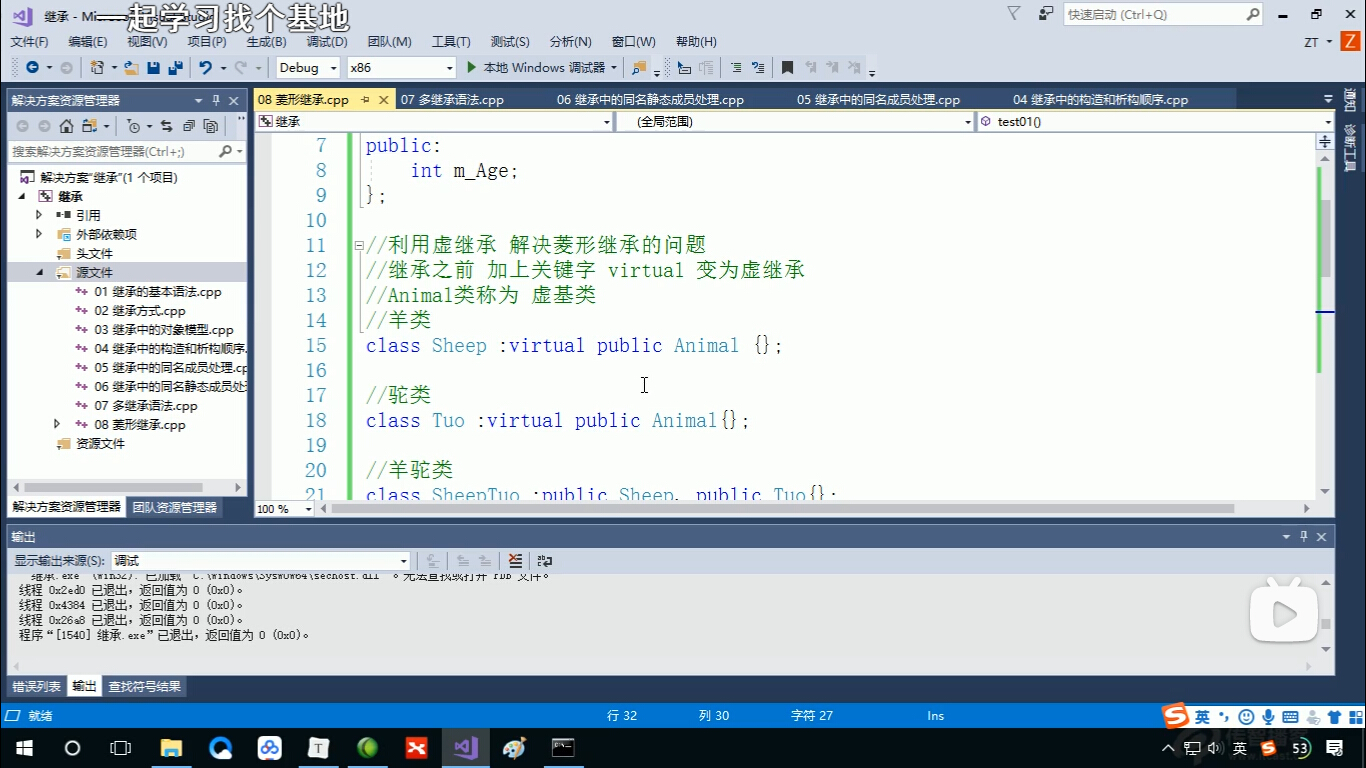Collapse the 源文件 folder in tree
This screenshot has width=1366, height=768.
coord(40,273)
